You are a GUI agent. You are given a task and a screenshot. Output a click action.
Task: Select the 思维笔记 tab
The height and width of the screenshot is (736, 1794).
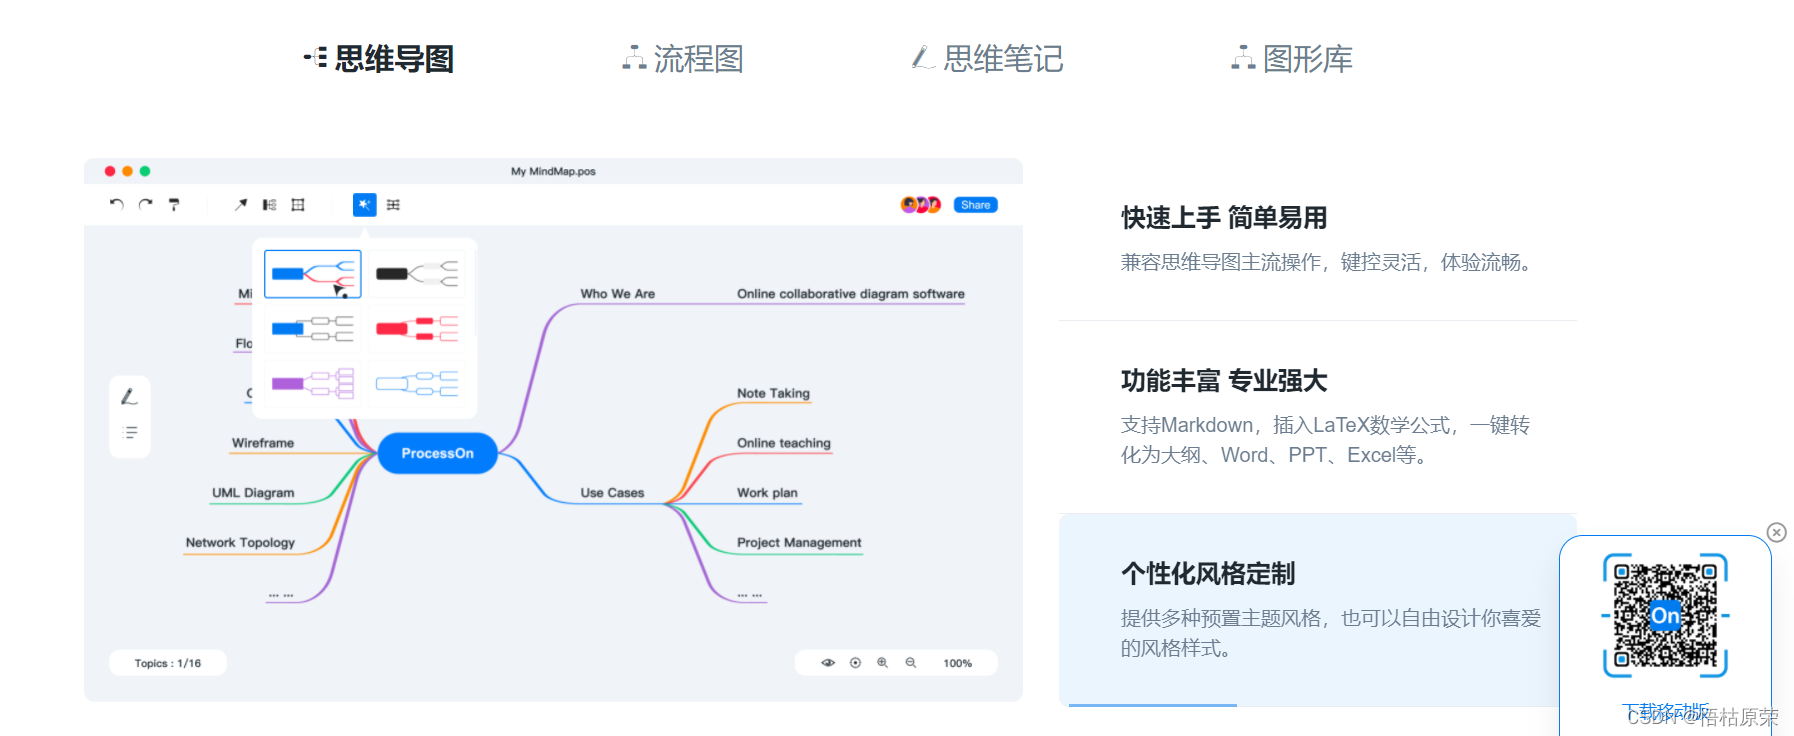tap(987, 59)
